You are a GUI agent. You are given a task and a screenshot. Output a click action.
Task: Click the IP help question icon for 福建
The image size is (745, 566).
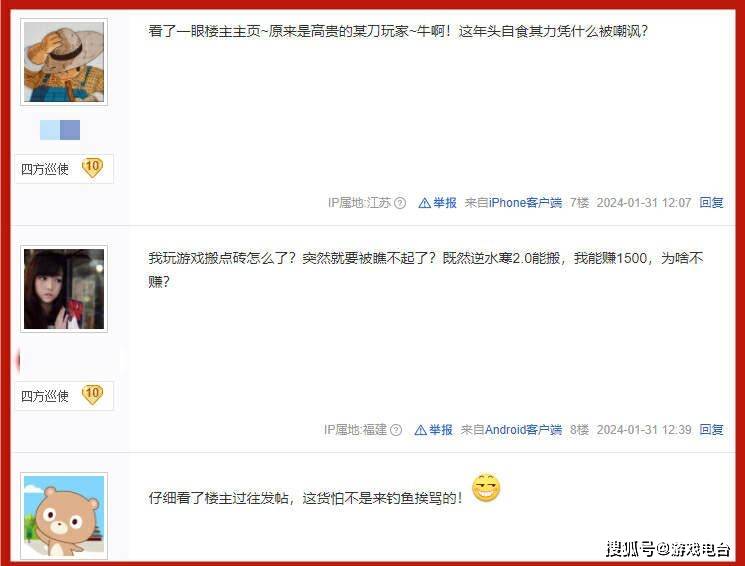[x=396, y=430]
